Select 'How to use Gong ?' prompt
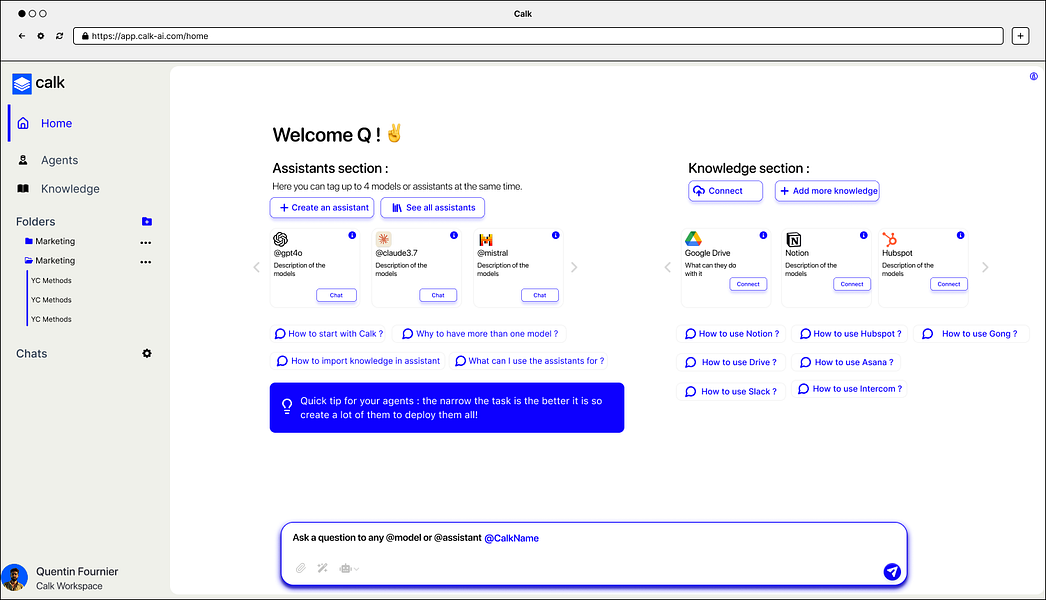The image size is (1046, 600). click(x=971, y=334)
